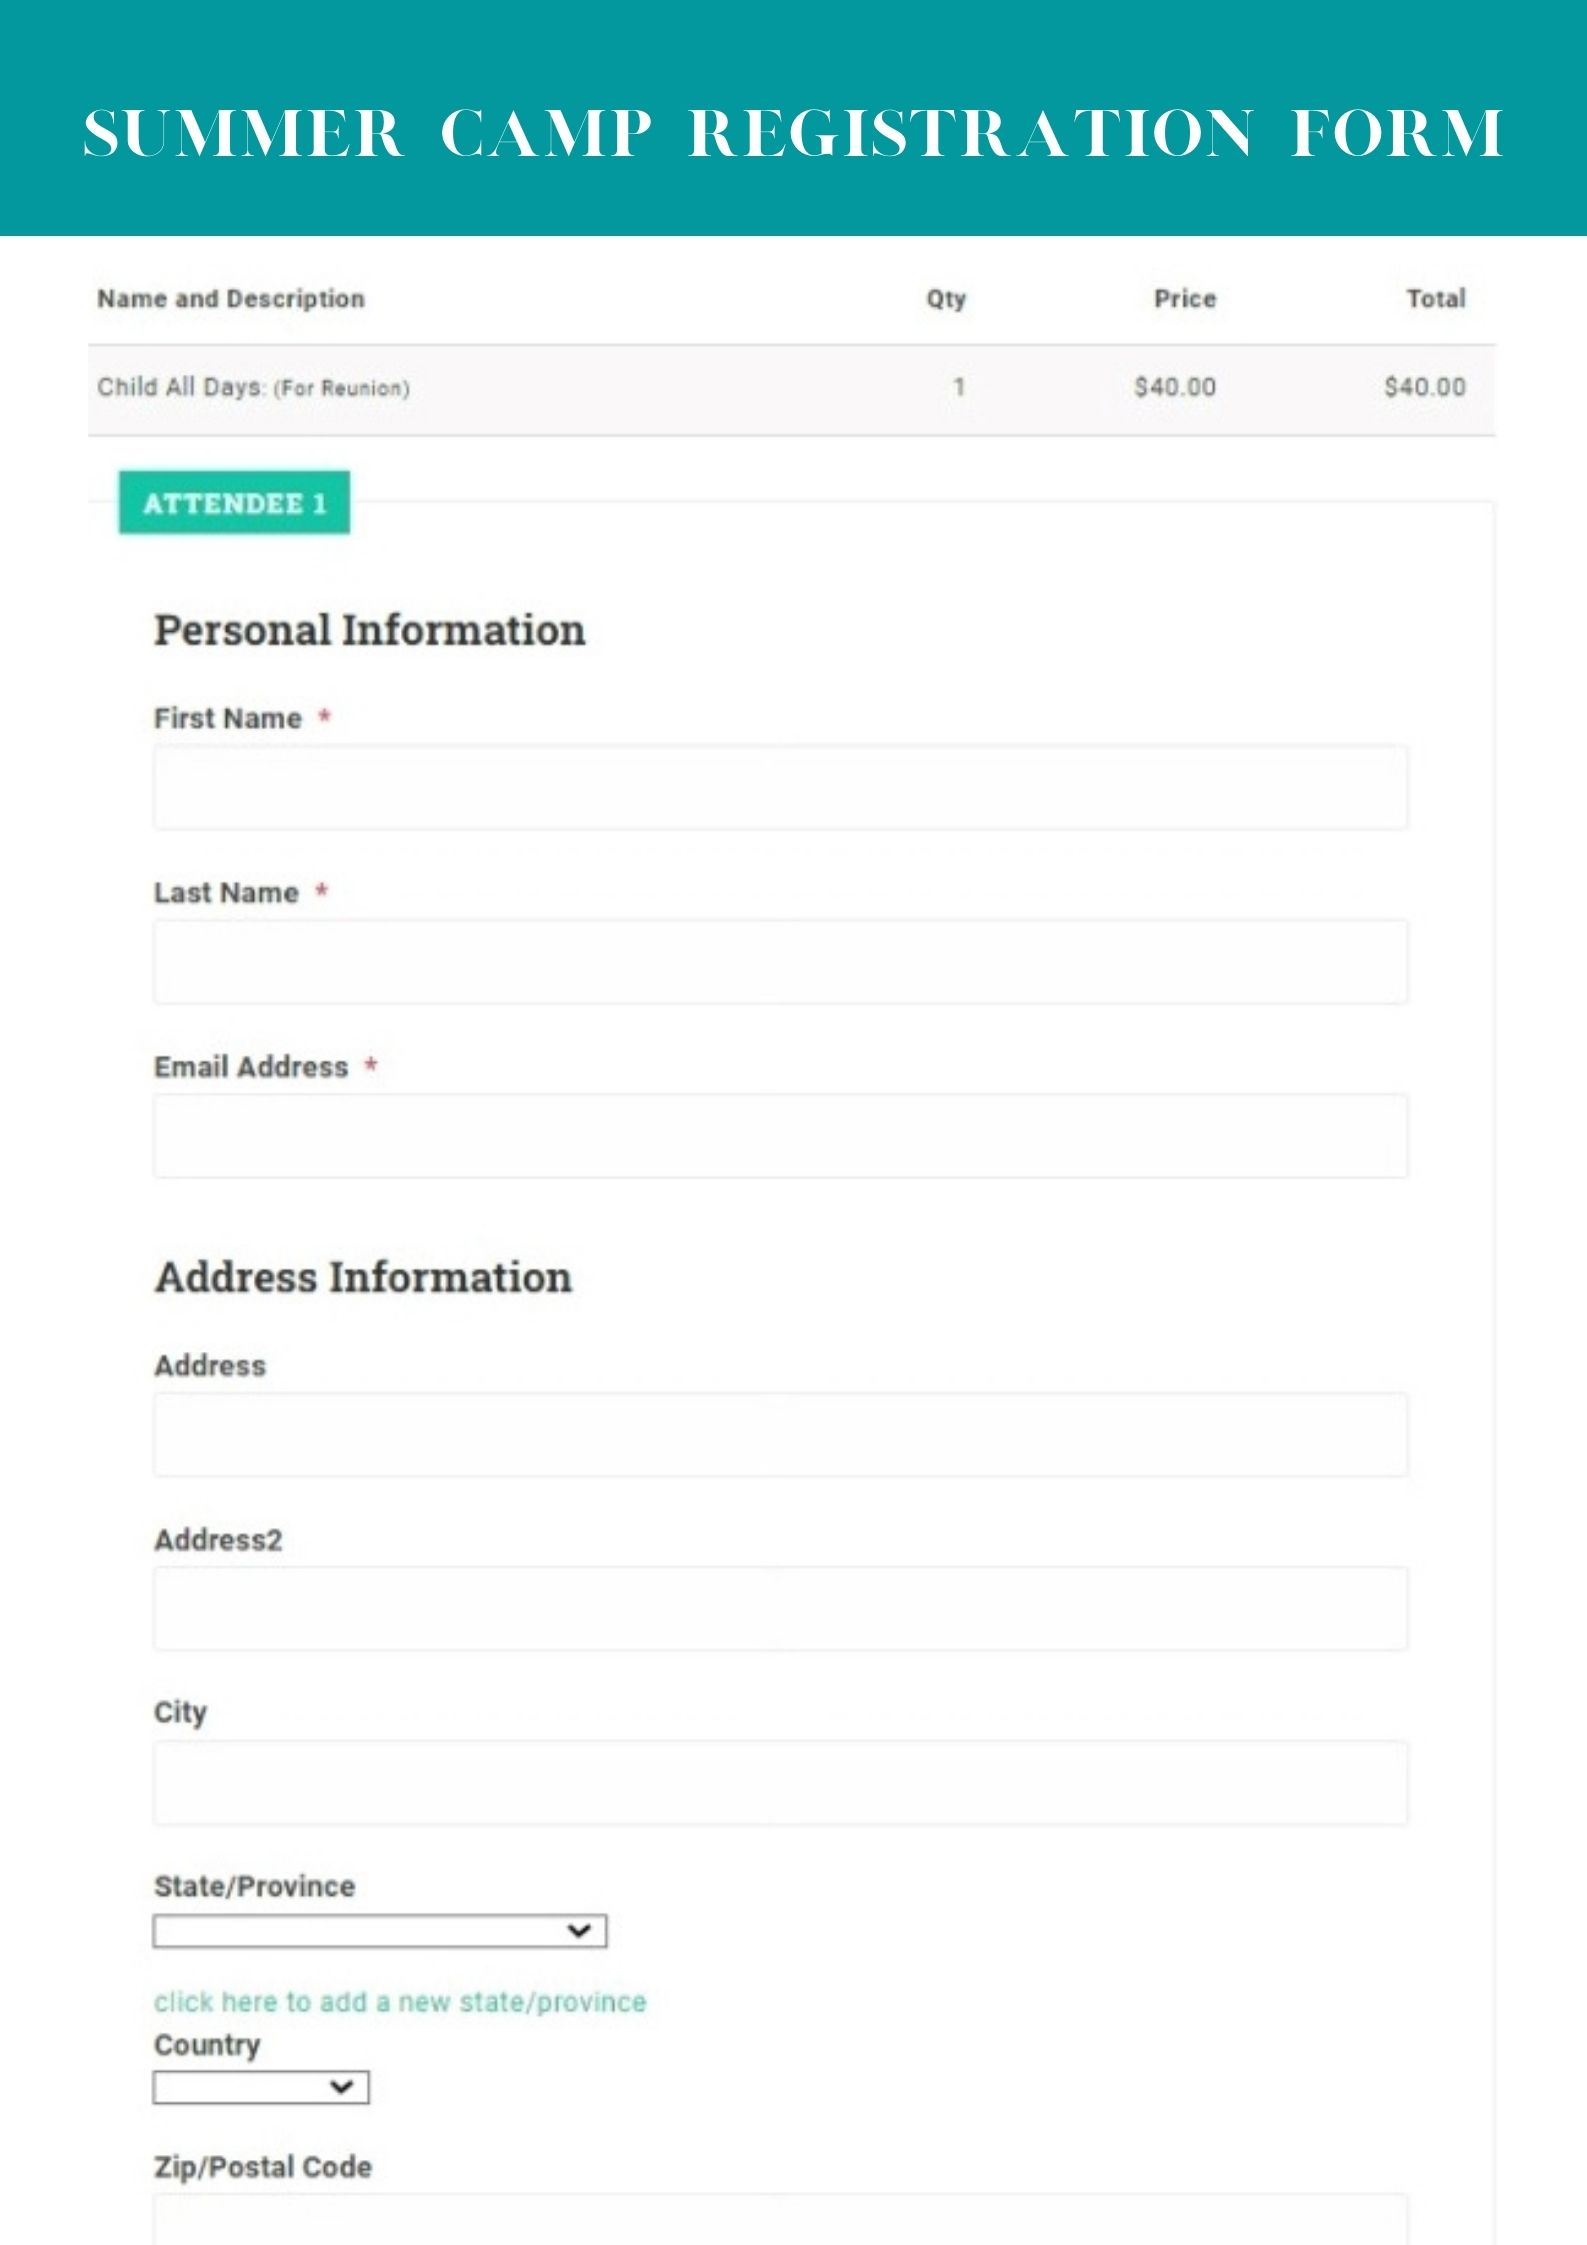
Task: Click the Address input field
Action: (x=780, y=1434)
